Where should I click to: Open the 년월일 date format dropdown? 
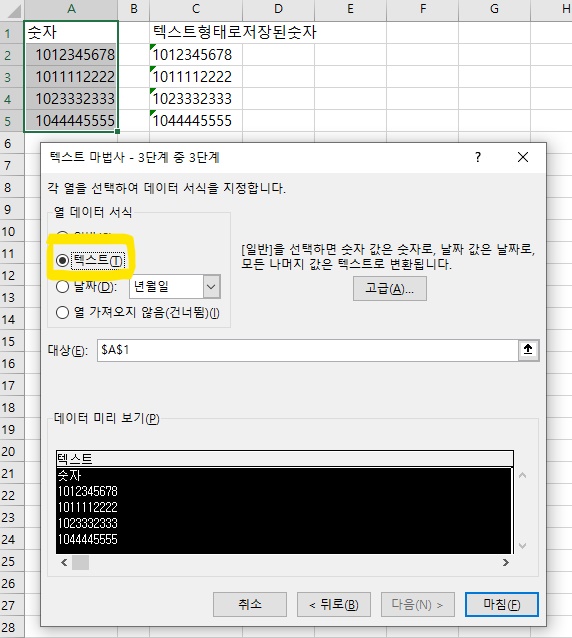(211, 286)
